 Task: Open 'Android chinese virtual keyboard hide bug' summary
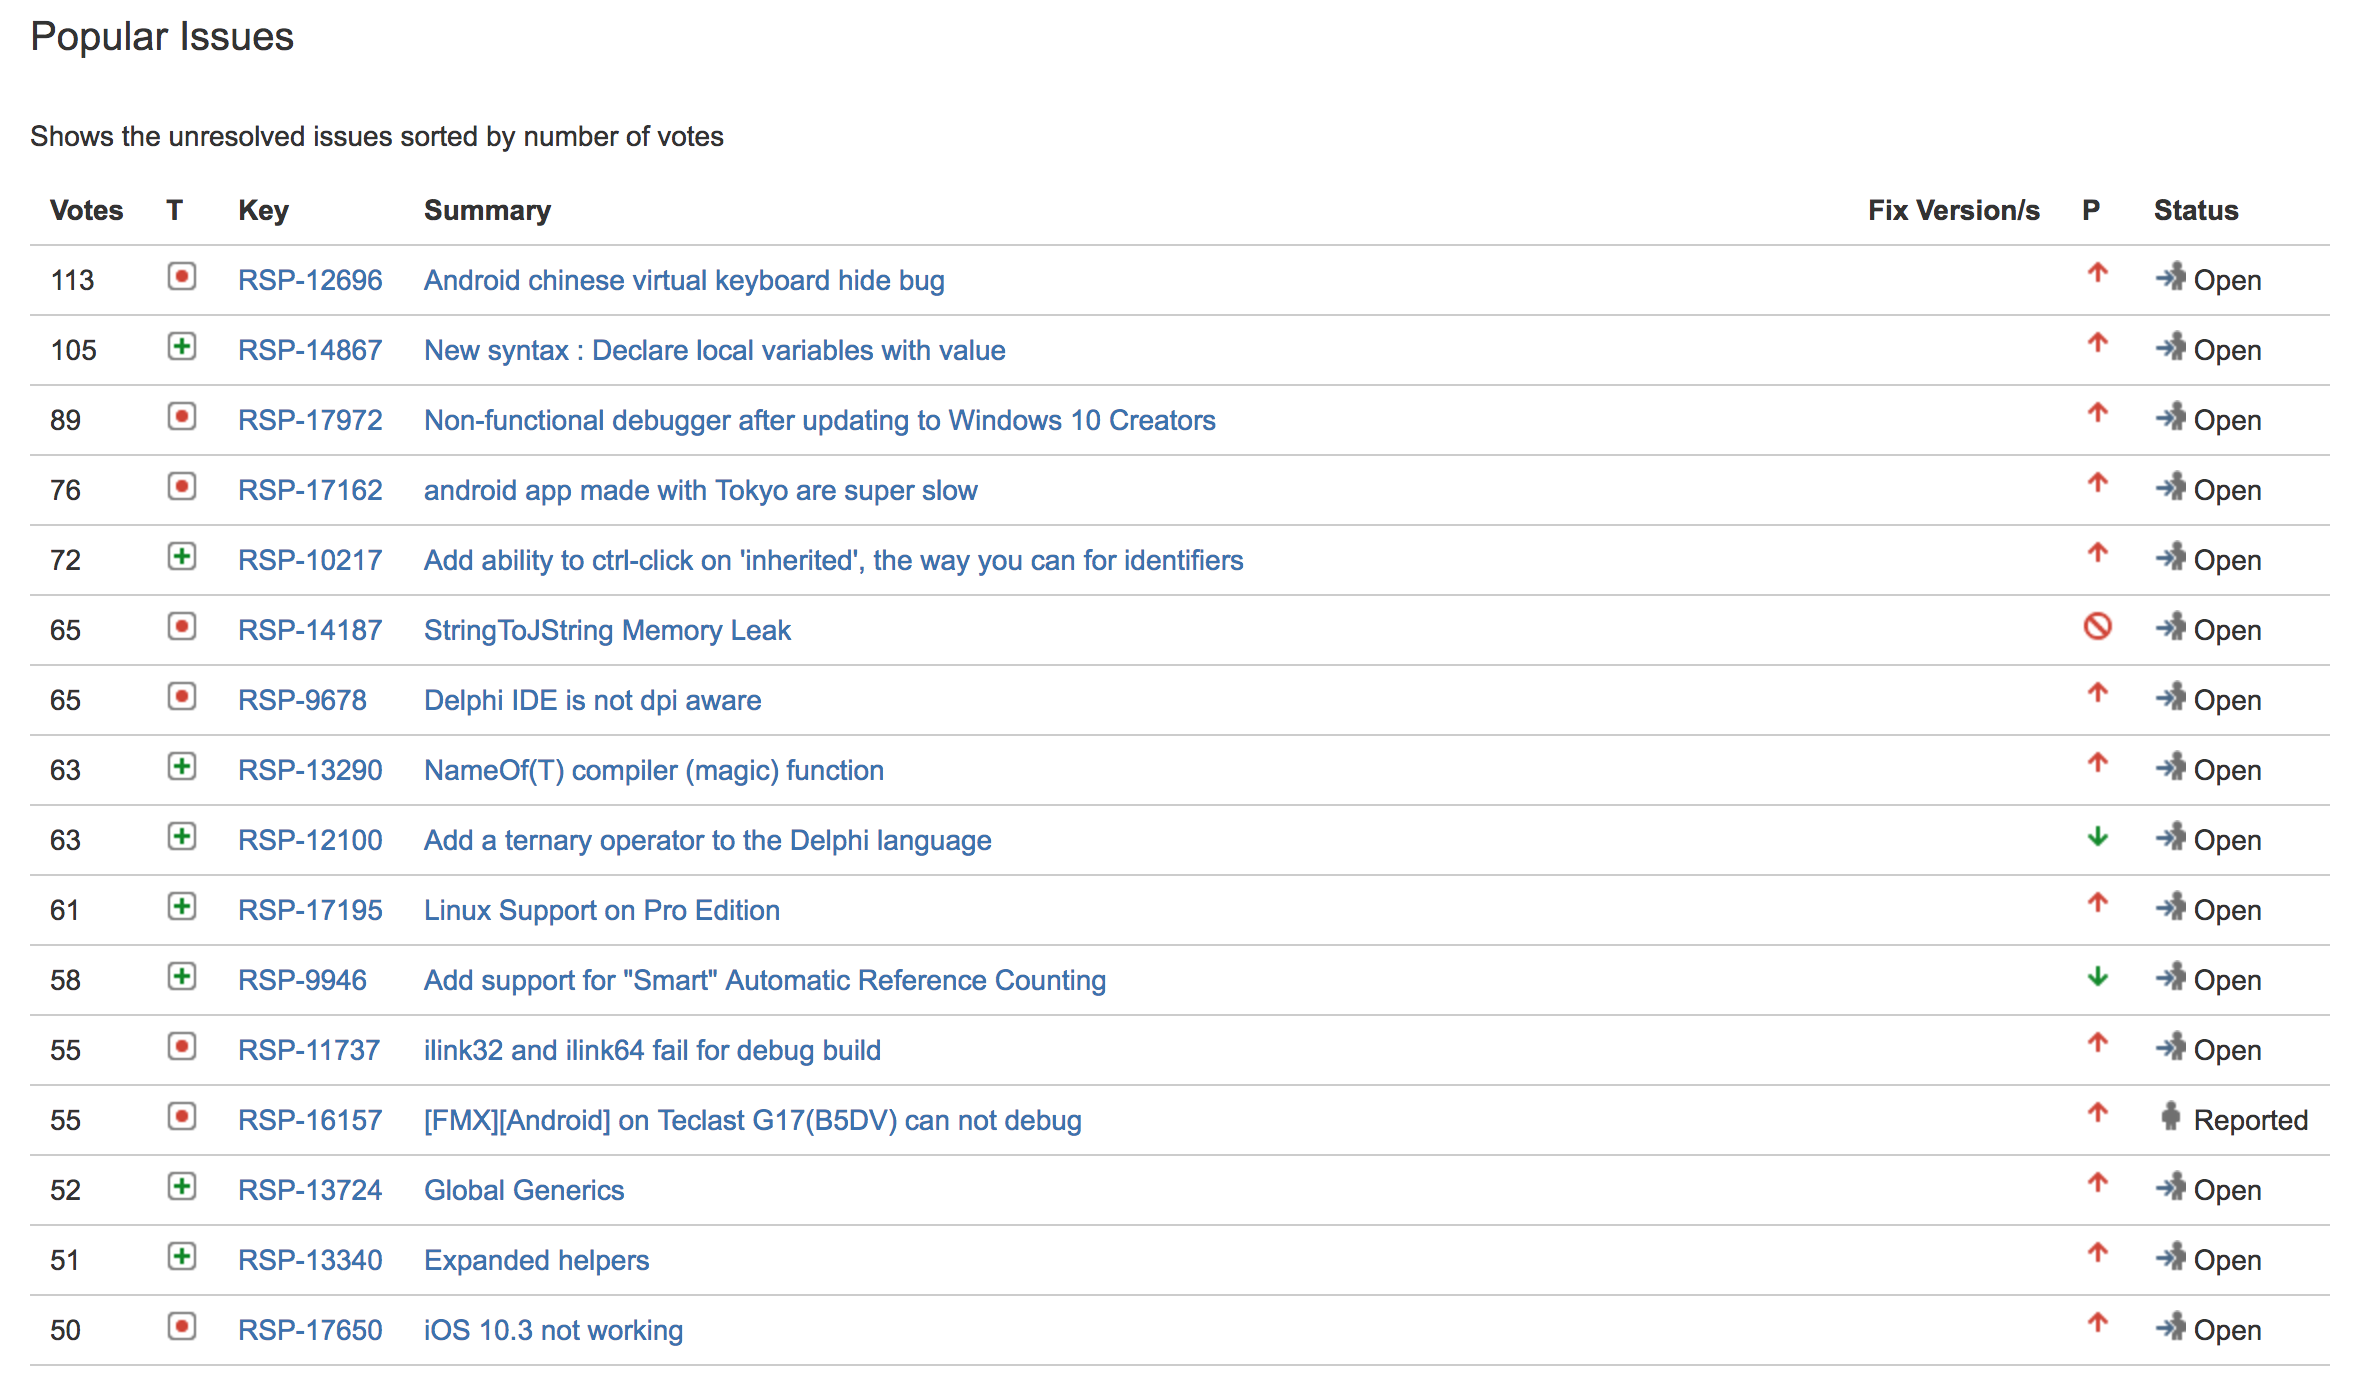click(684, 280)
